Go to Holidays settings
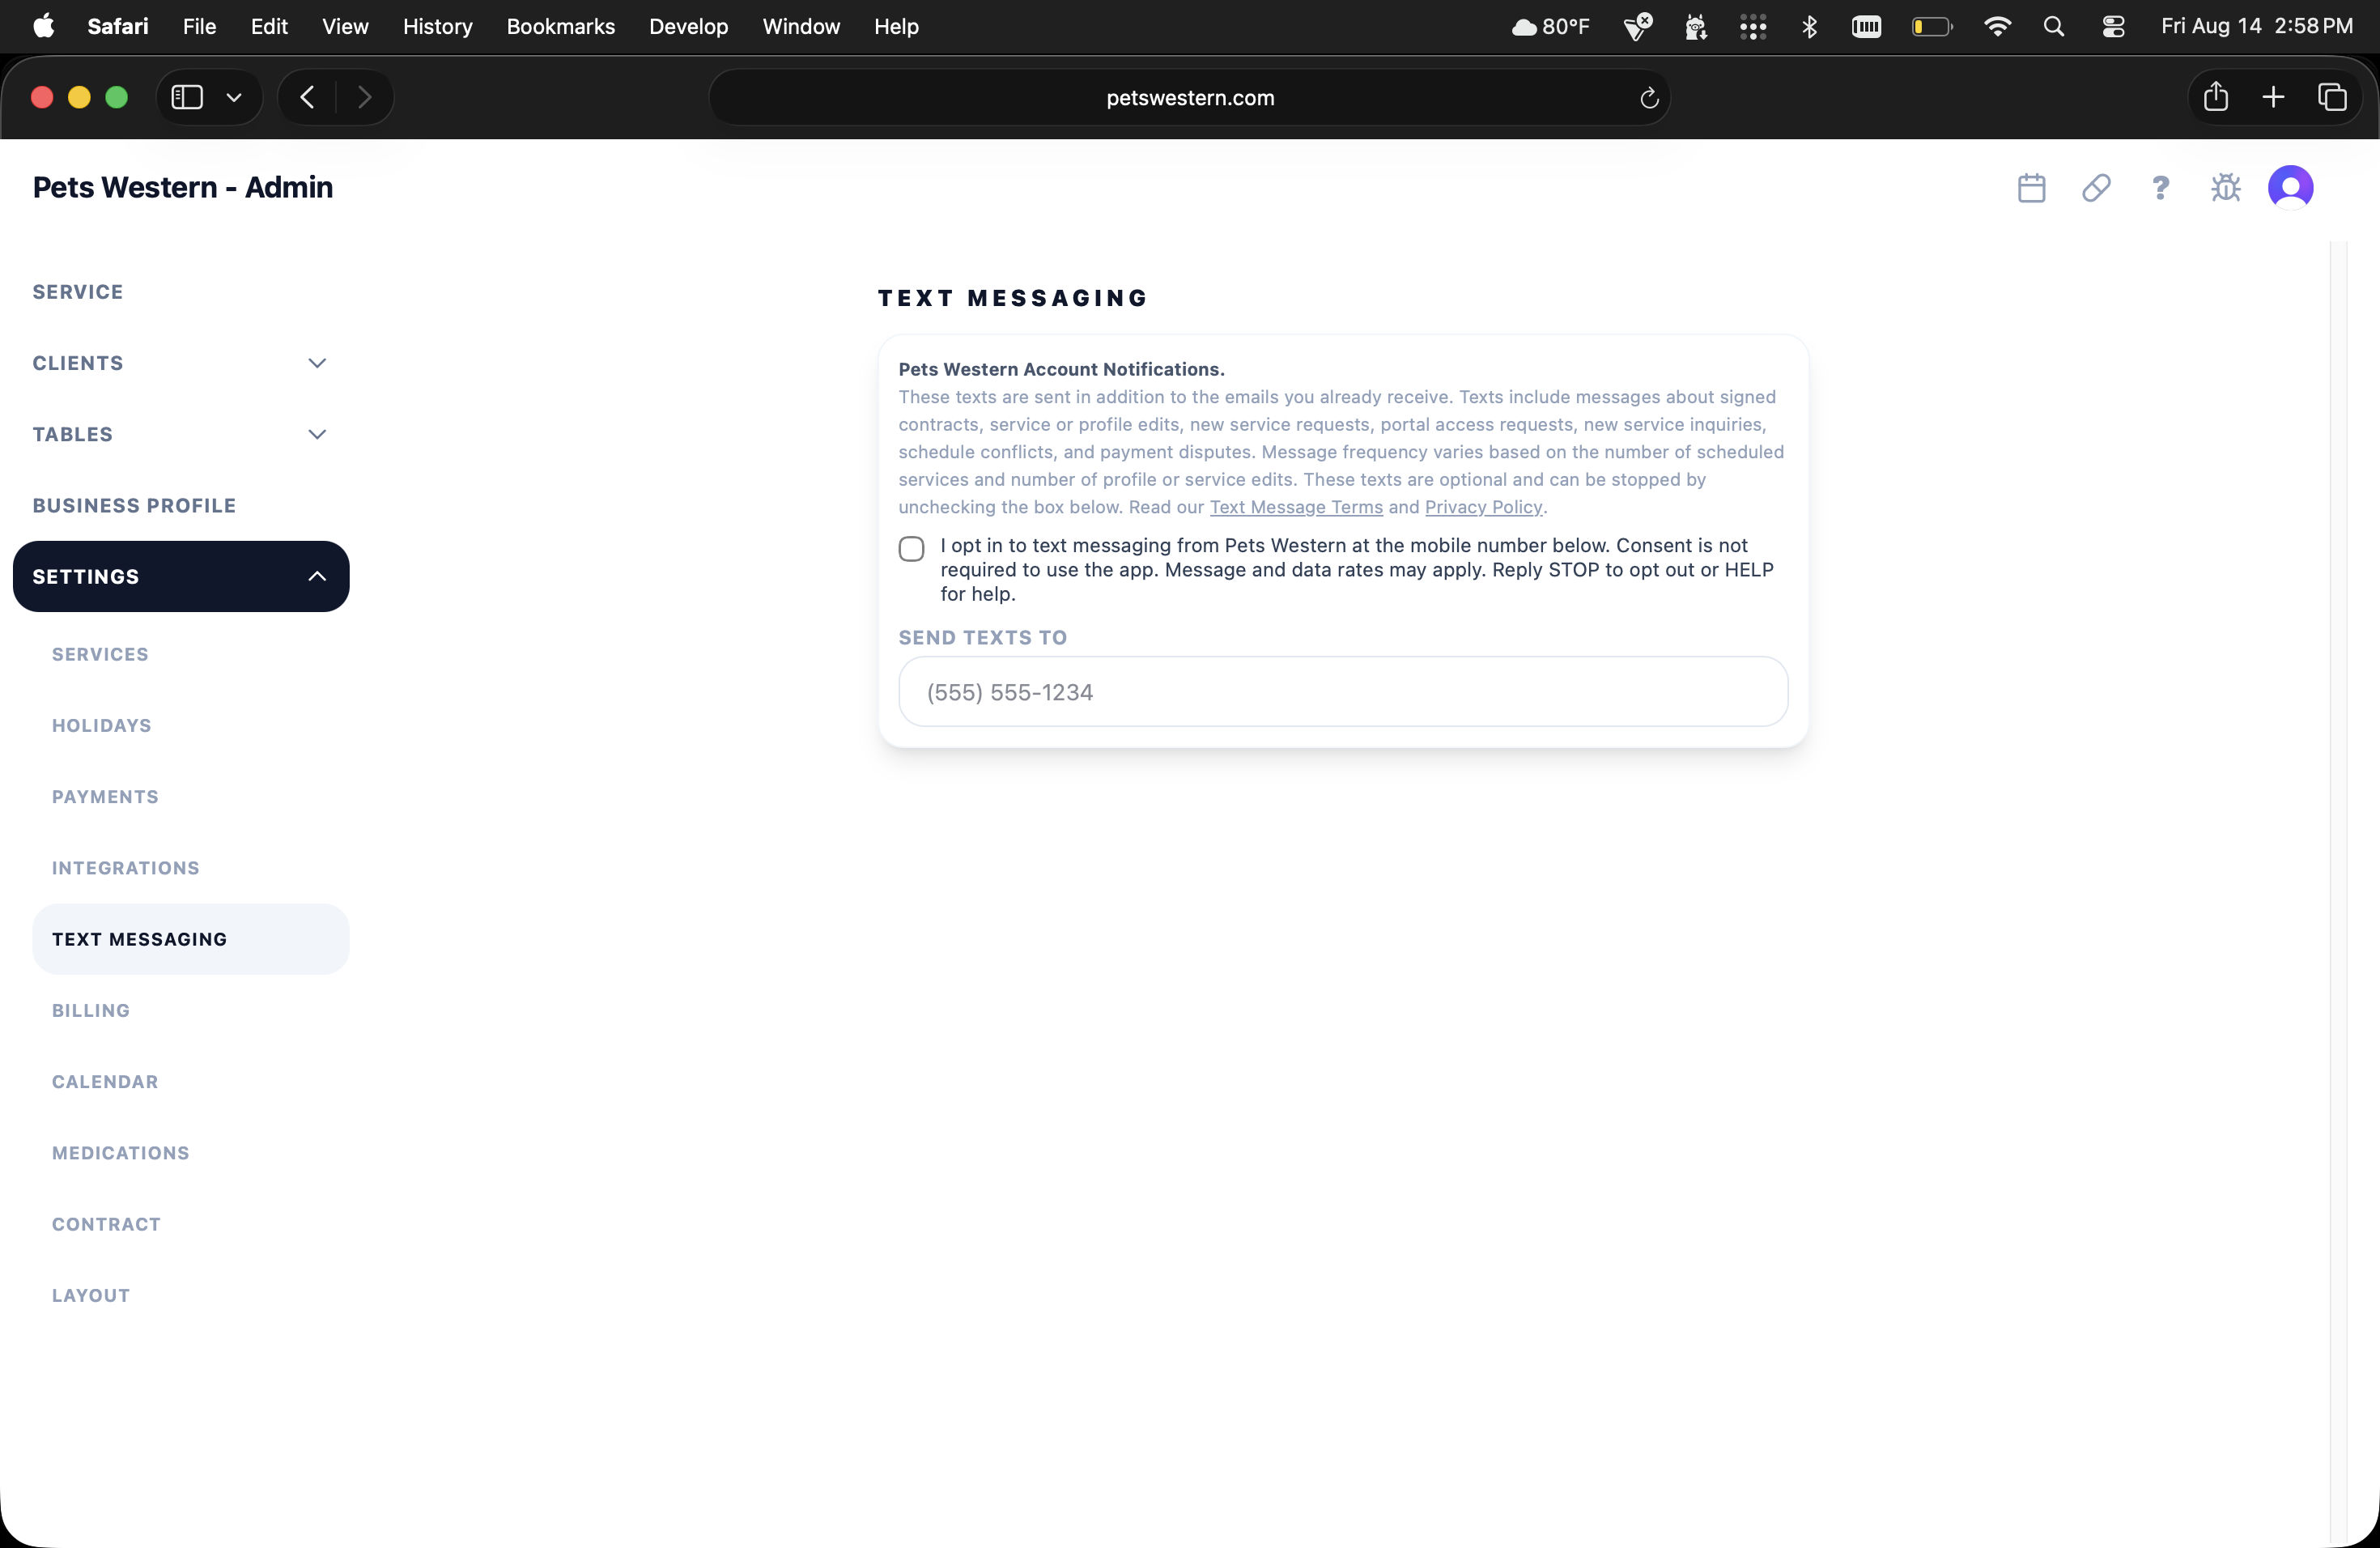2380x1548 pixels. tap(102, 725)
